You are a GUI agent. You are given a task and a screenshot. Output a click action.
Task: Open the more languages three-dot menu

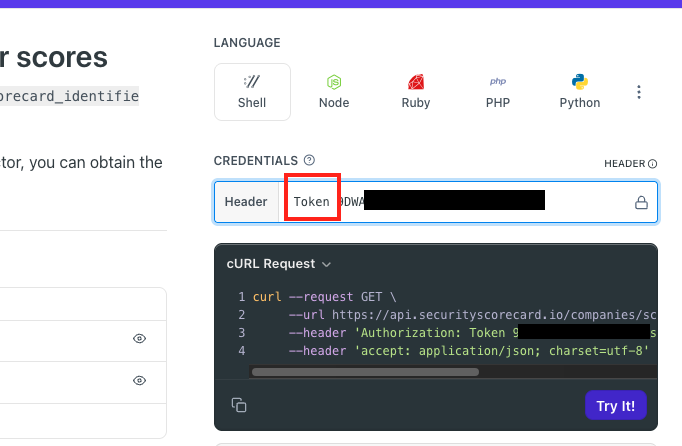pyautogui.click(x=639, y=92)
